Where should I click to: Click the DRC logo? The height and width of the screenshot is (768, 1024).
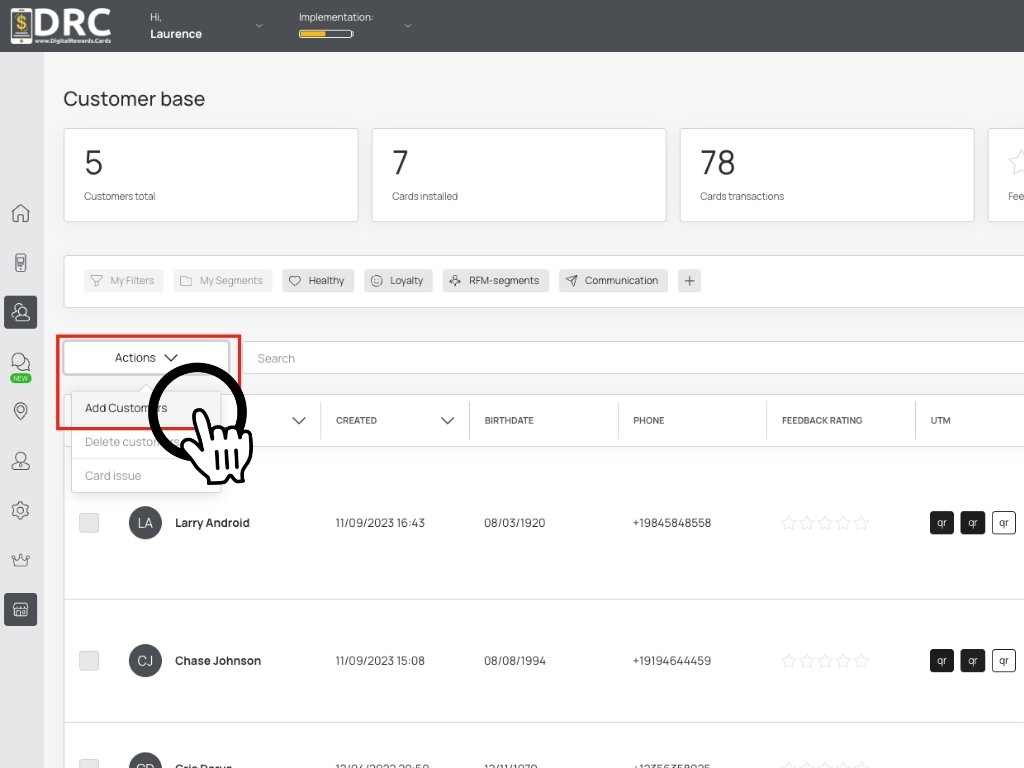click(x=61, y=25)
